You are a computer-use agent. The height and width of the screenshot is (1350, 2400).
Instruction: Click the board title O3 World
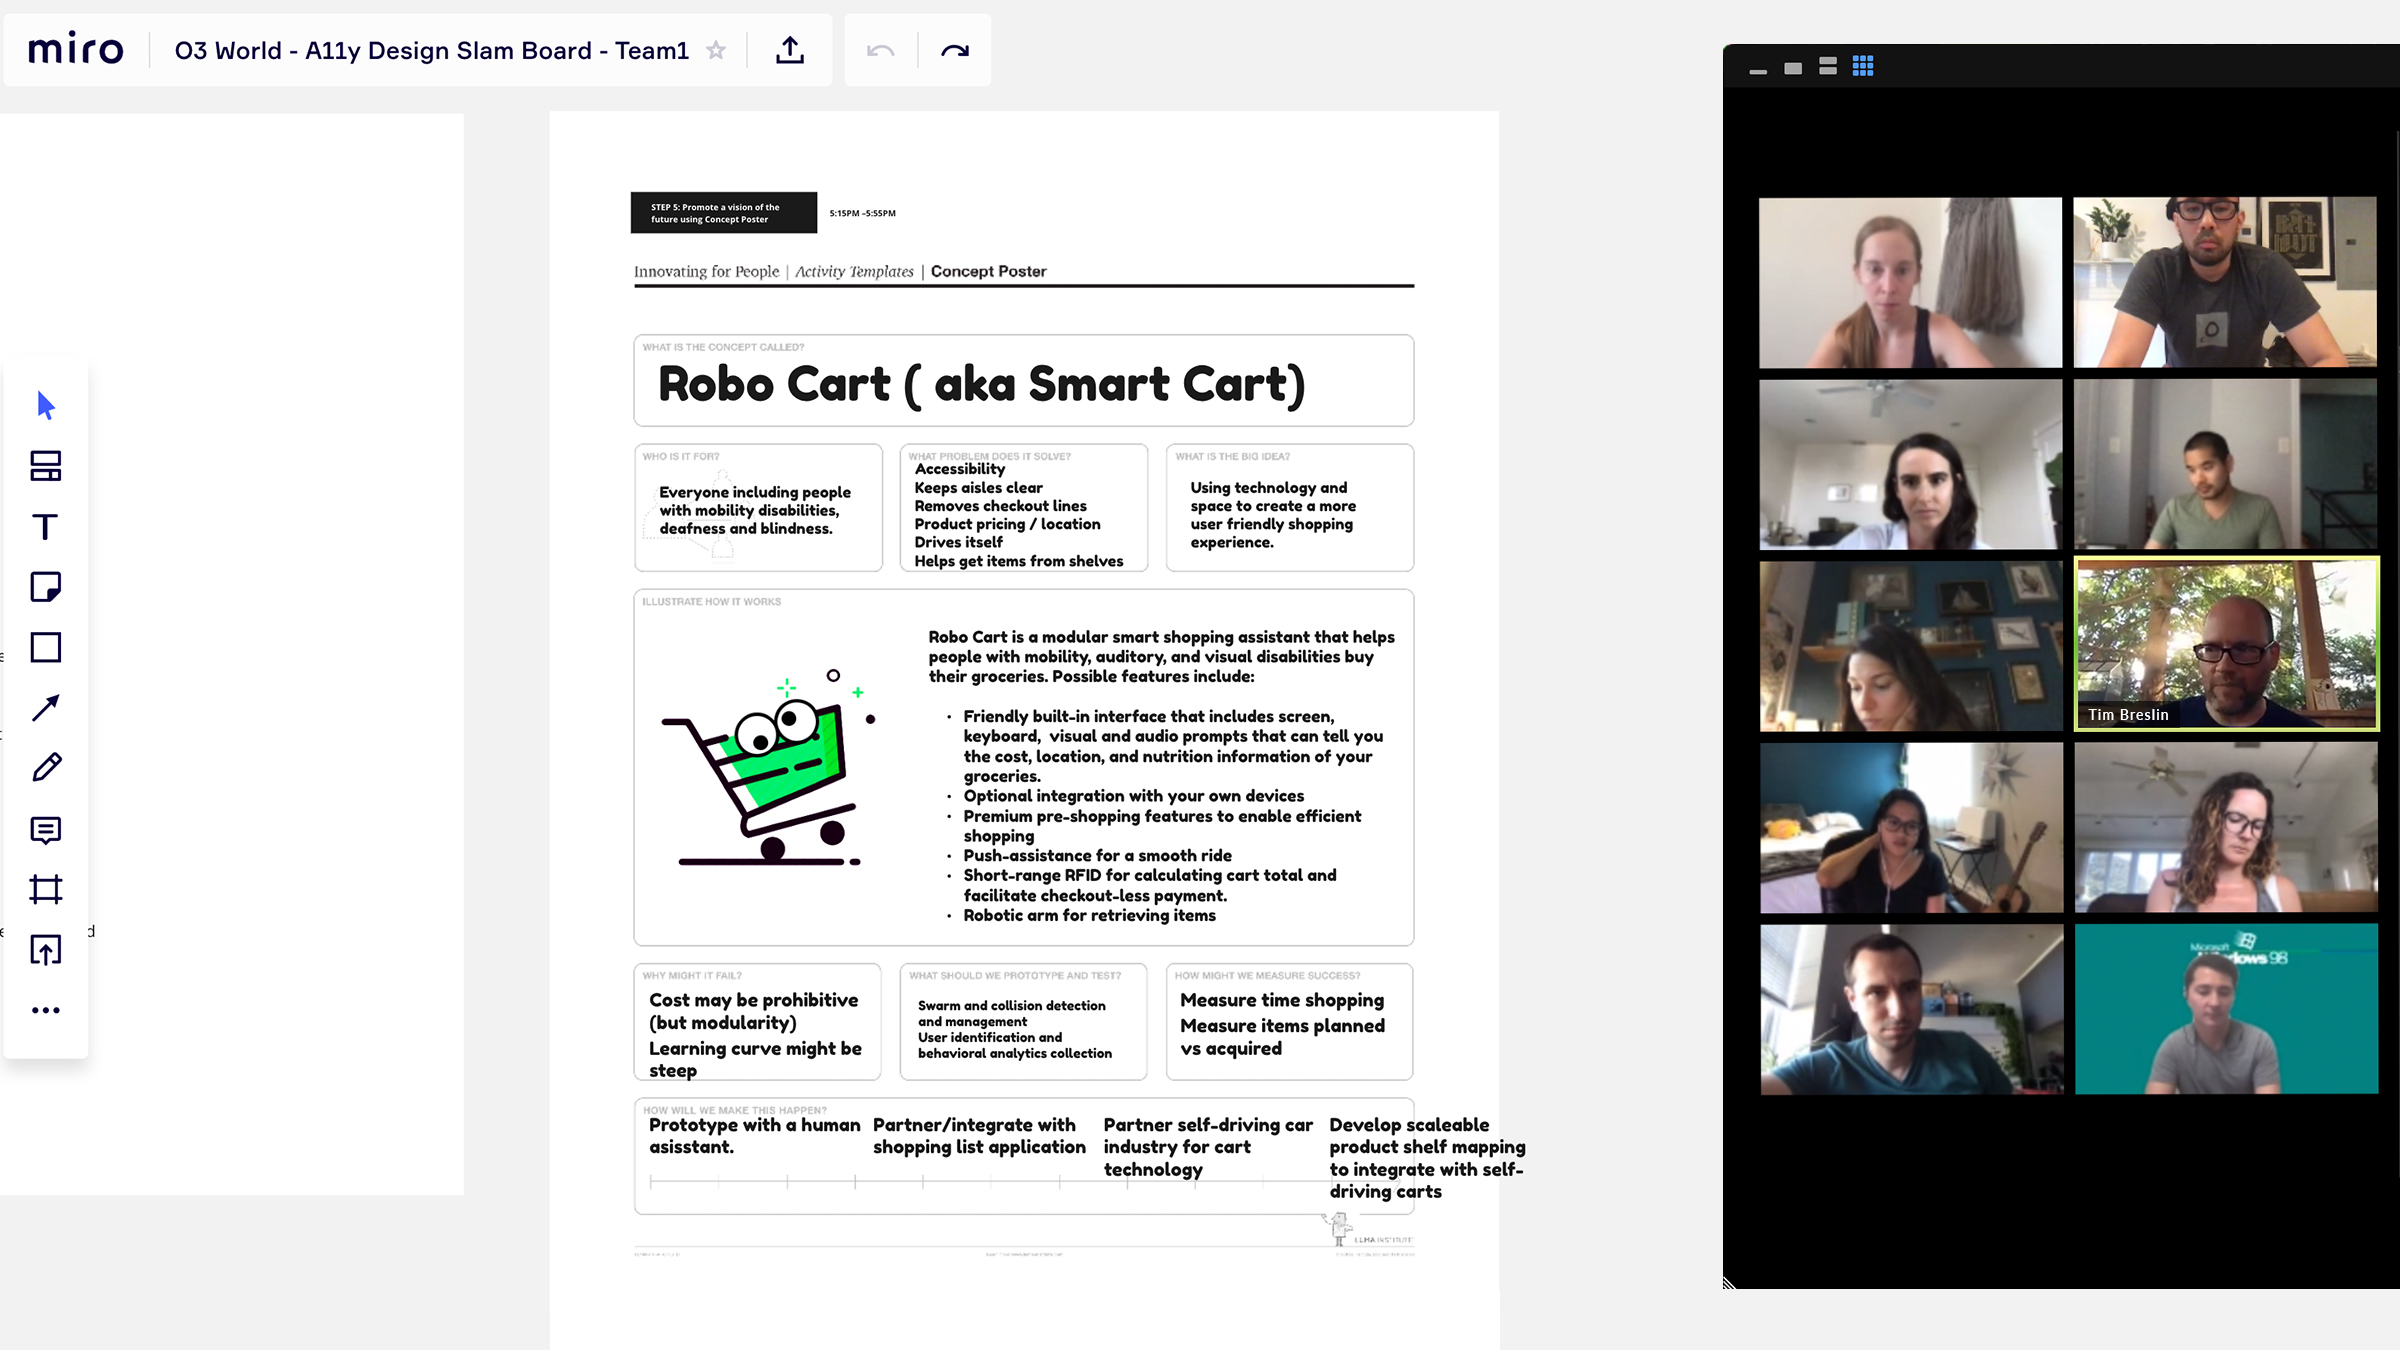(x=432, y=50)
